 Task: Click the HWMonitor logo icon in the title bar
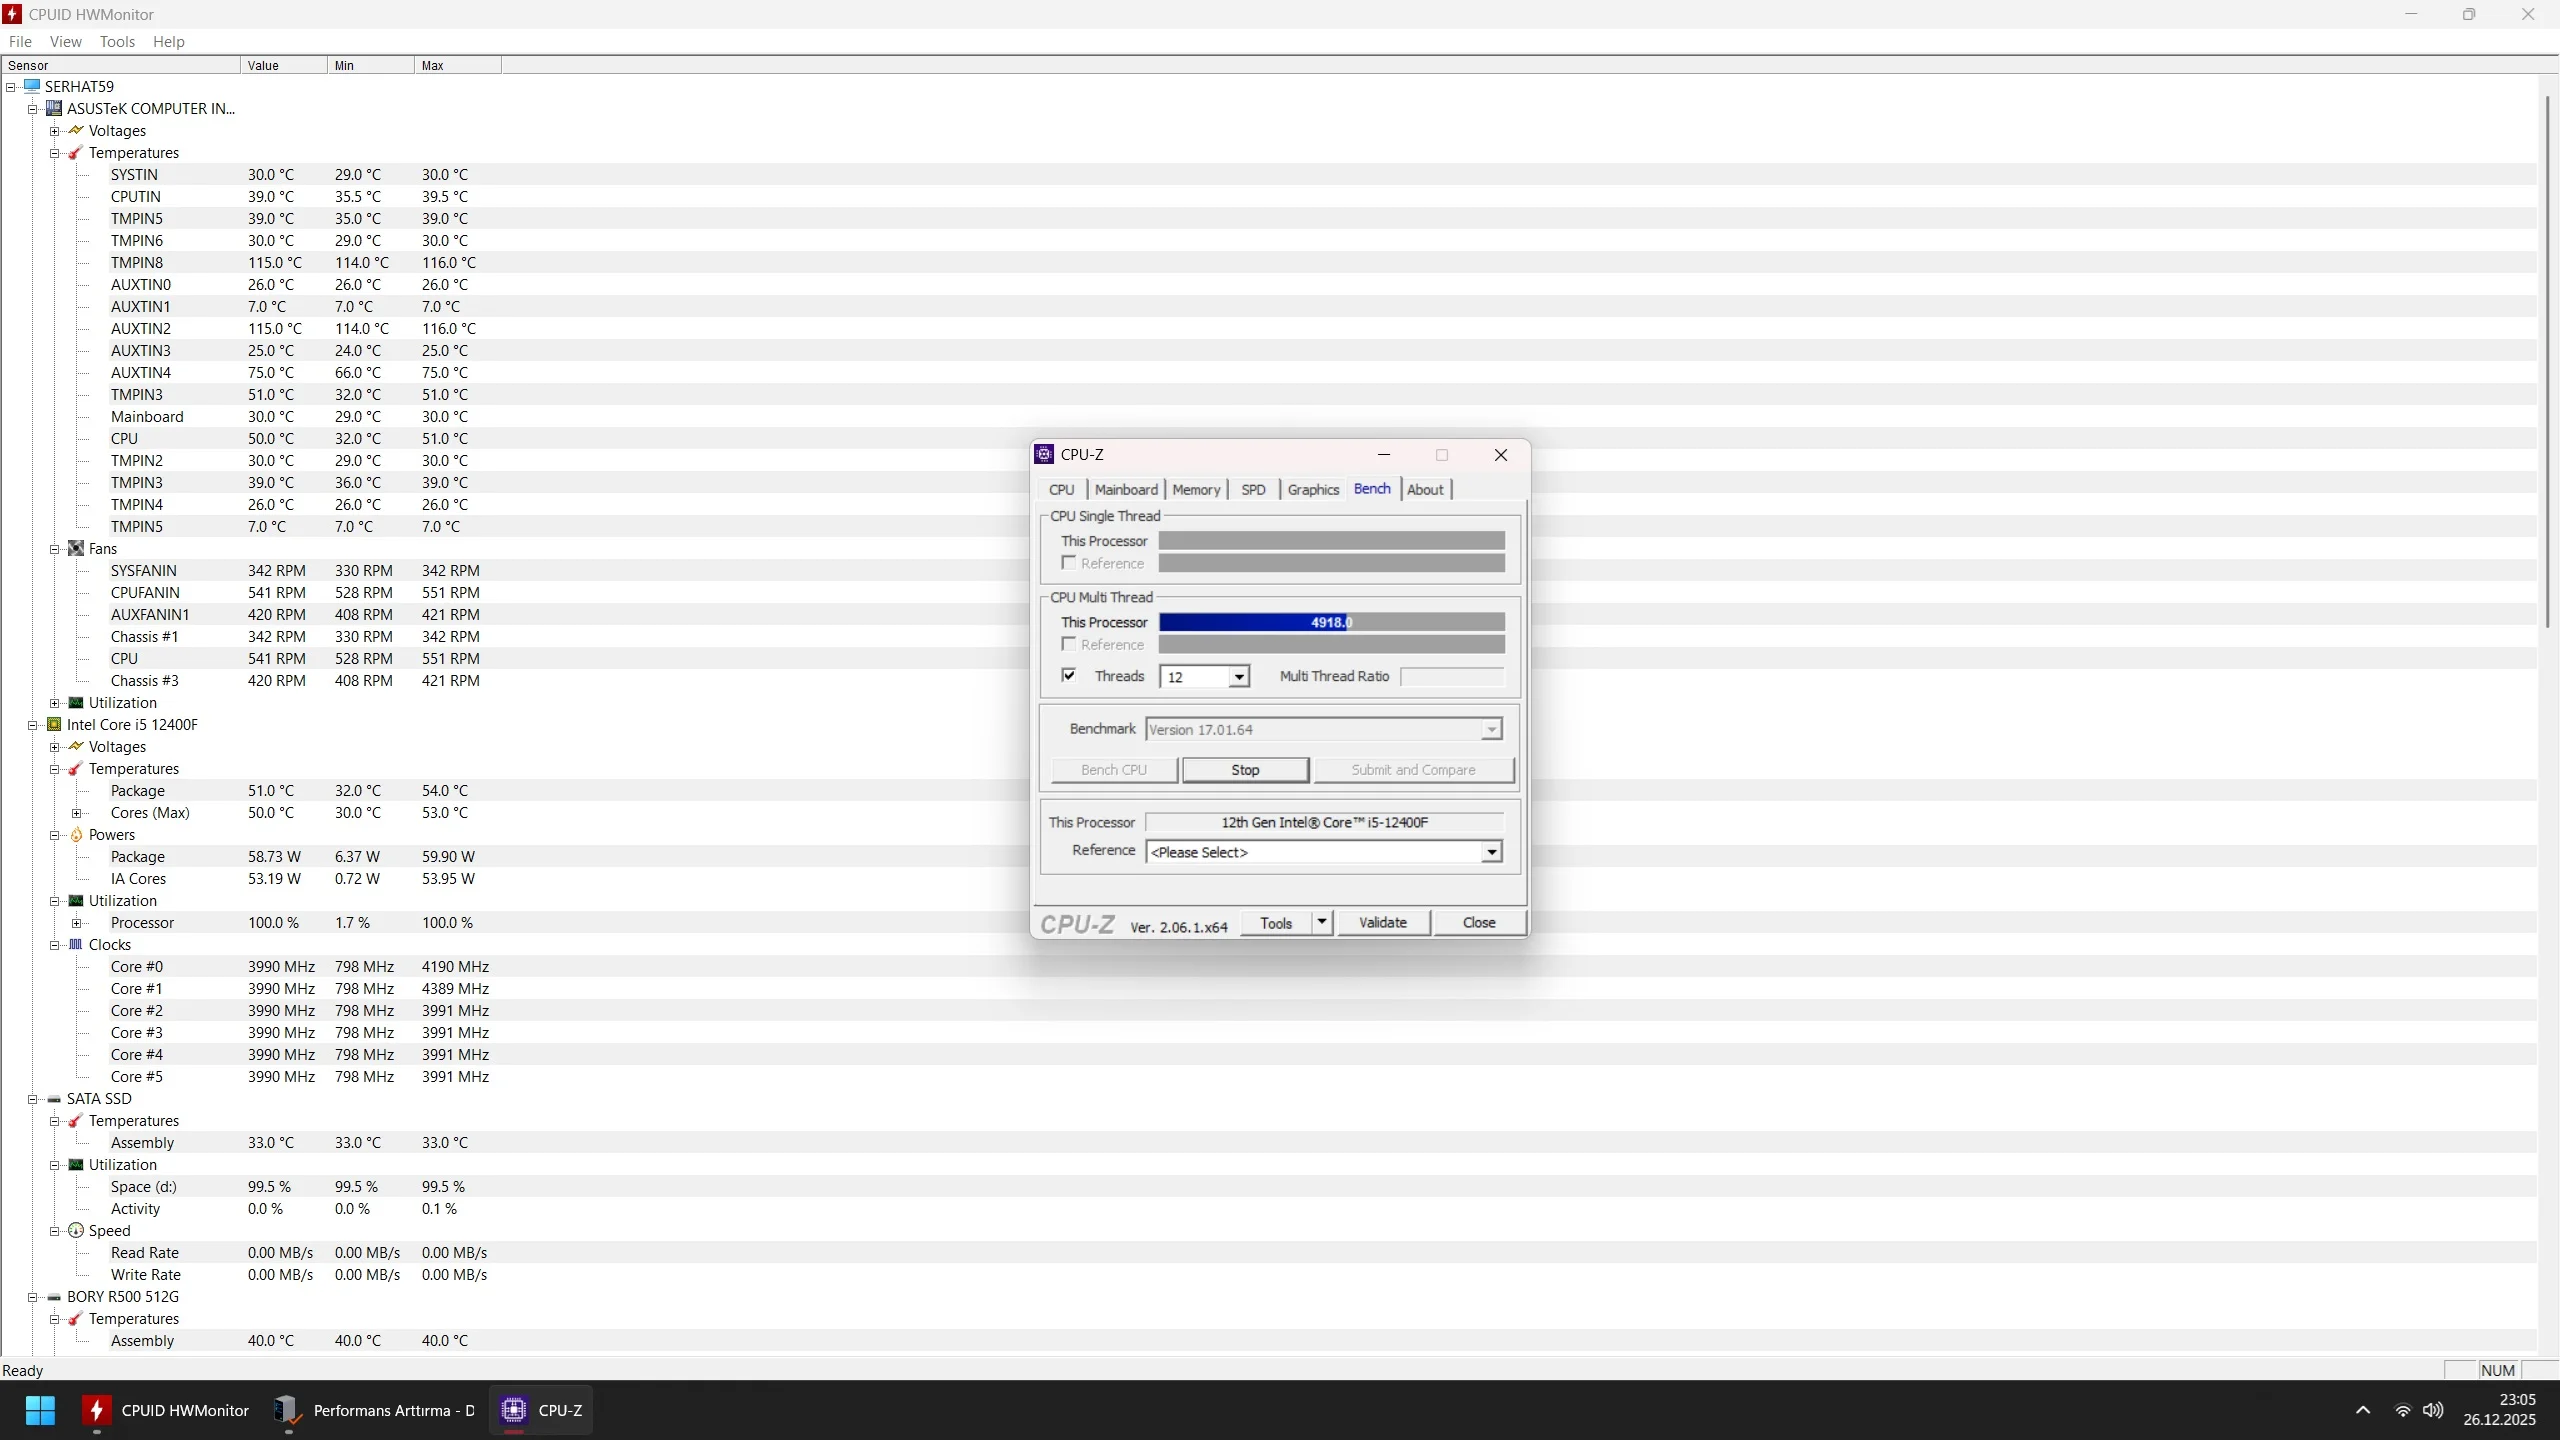pyautogui.click(x=12, y=14)
